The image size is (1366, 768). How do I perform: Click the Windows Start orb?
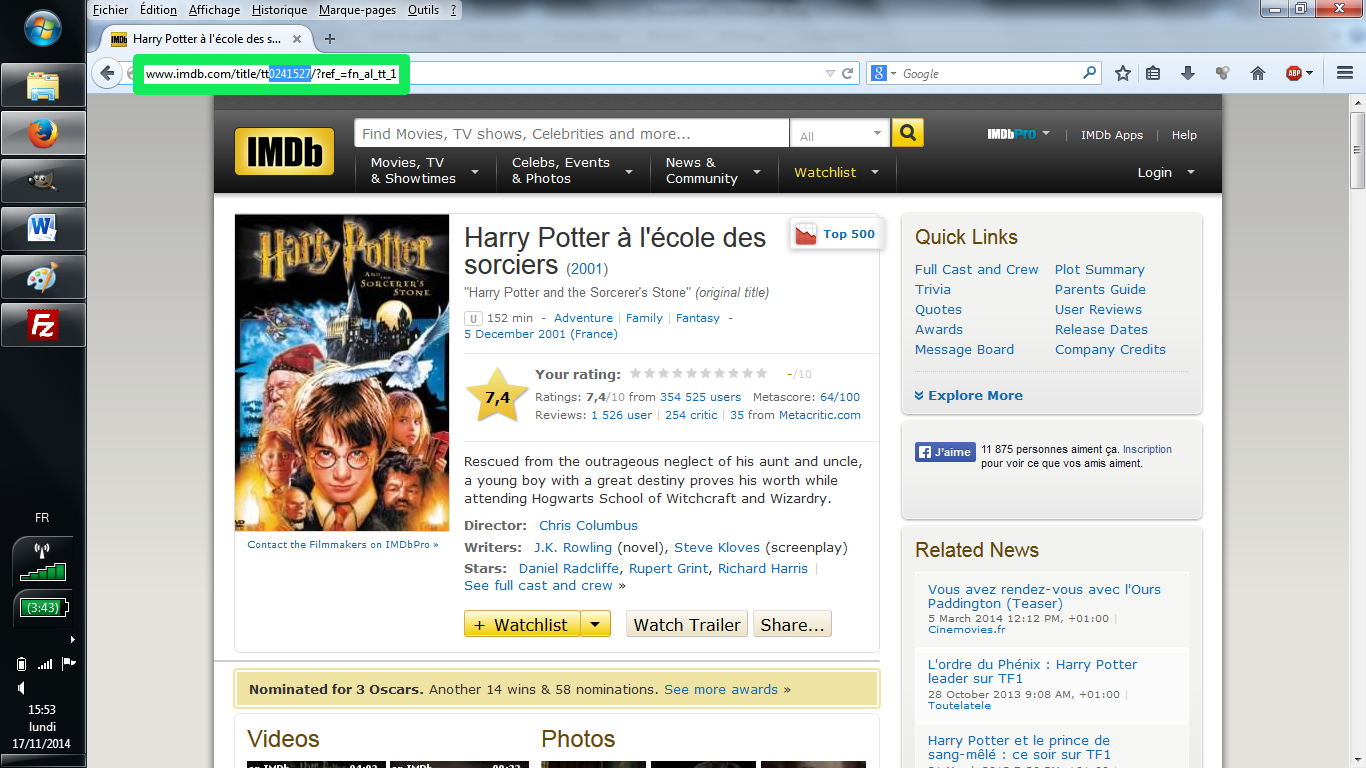(43, 28)
